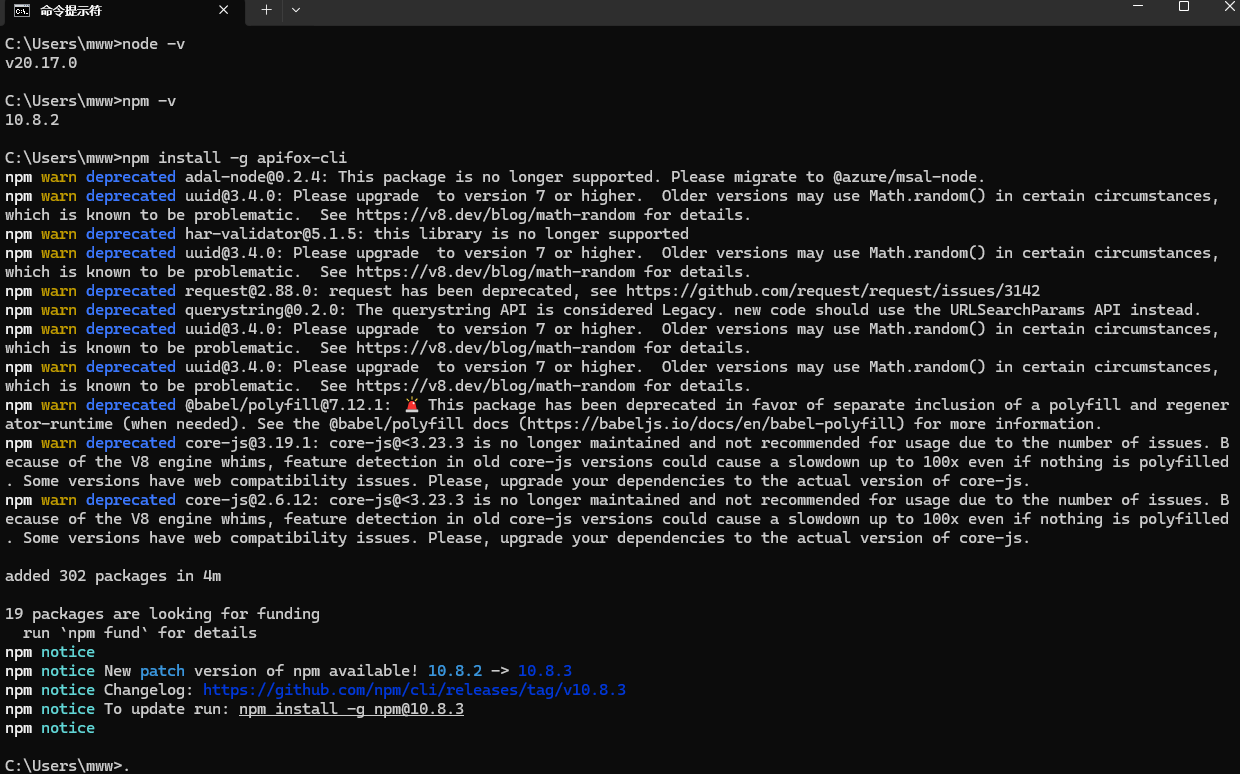Click the querystring@0.2.0 warning line
Image resolution: width=1240 pixels, height=774 pixels.
(x=603, y=310)
